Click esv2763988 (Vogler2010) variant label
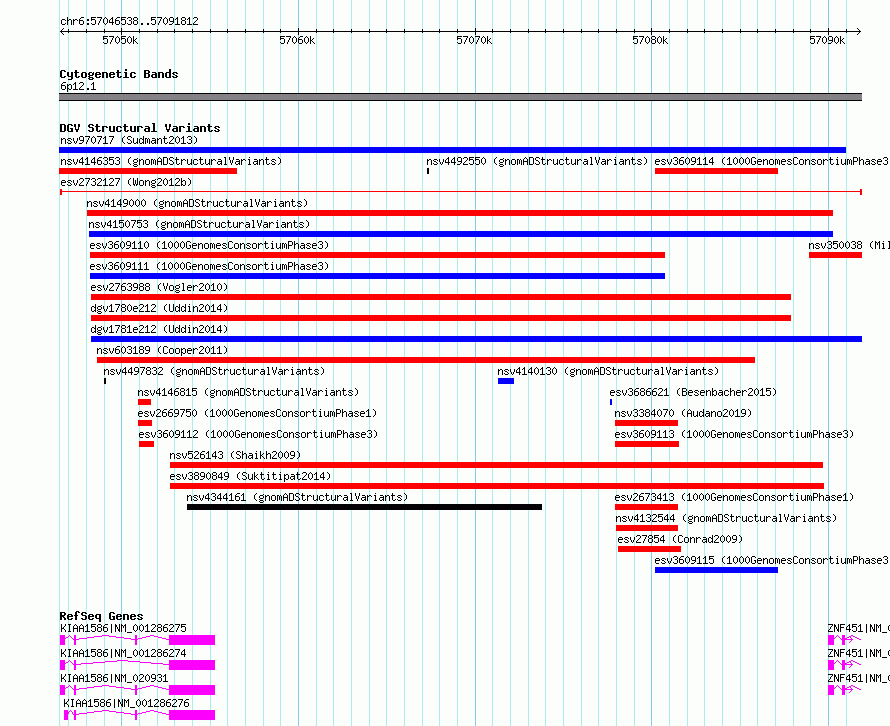890x726 pixels. pos(159,287)
